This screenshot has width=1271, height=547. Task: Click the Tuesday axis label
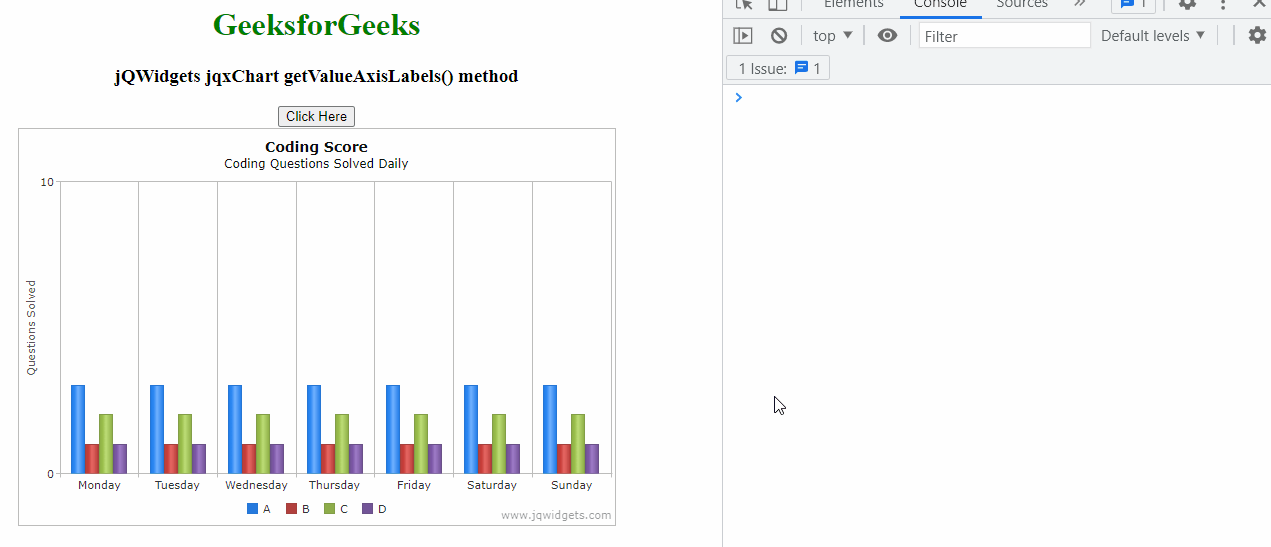pos(177,485)
